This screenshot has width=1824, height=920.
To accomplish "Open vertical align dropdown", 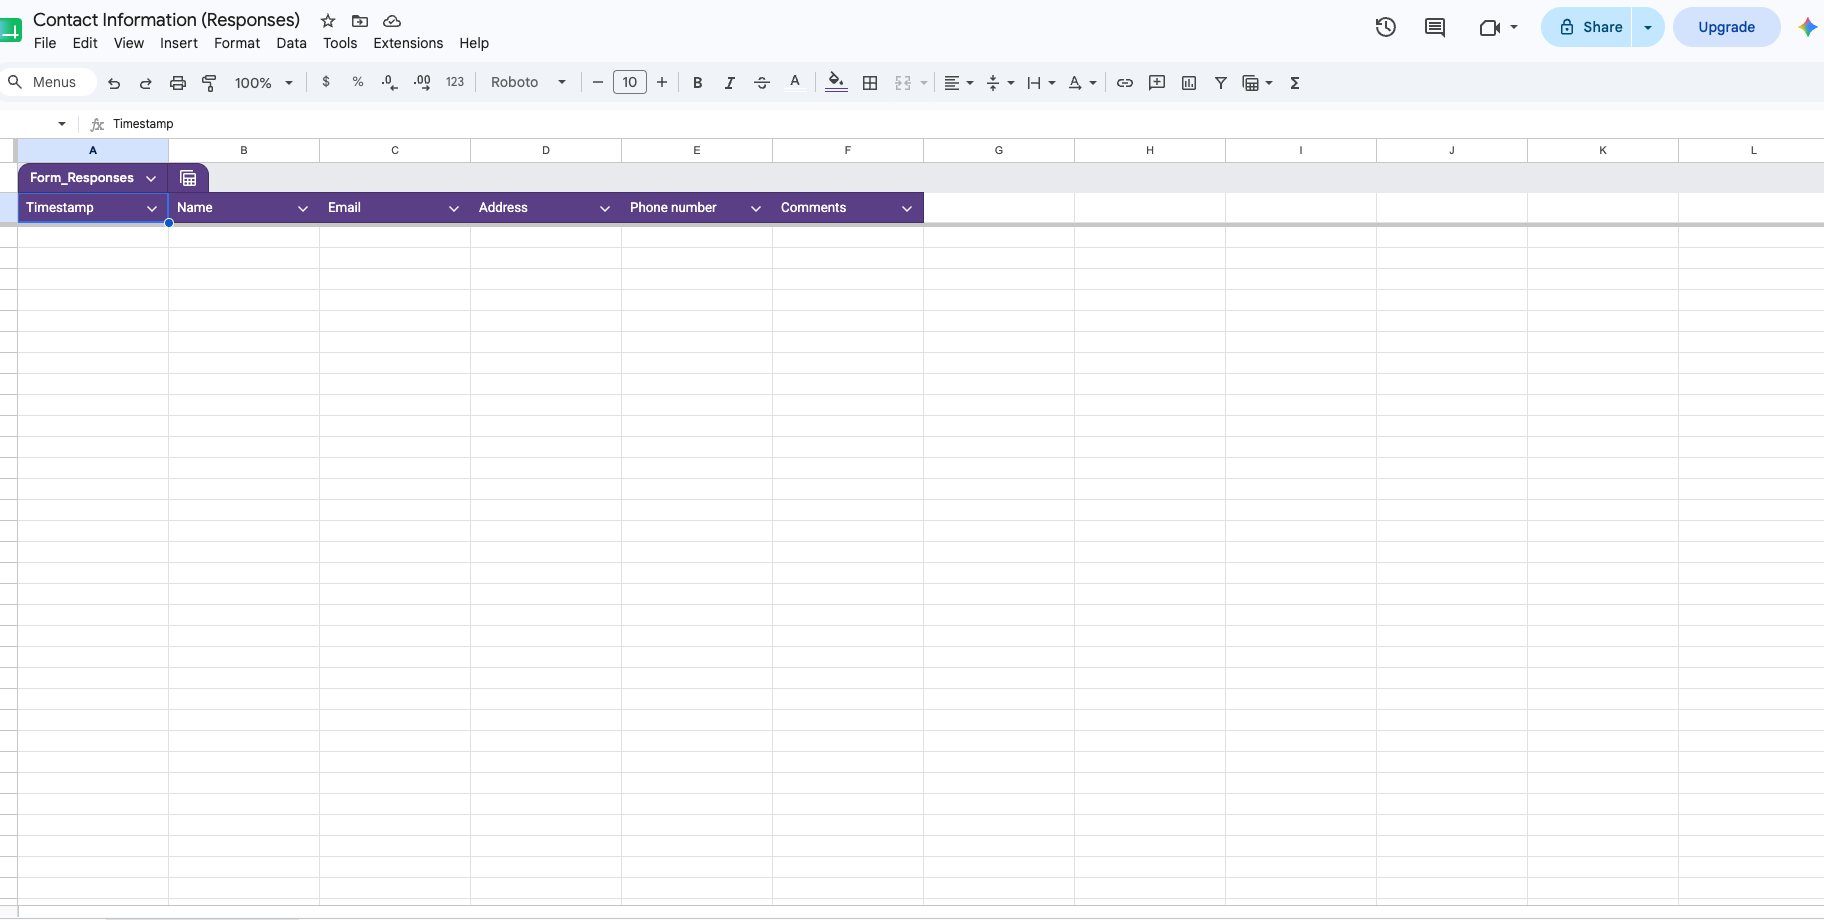I will coord(1000,83).
